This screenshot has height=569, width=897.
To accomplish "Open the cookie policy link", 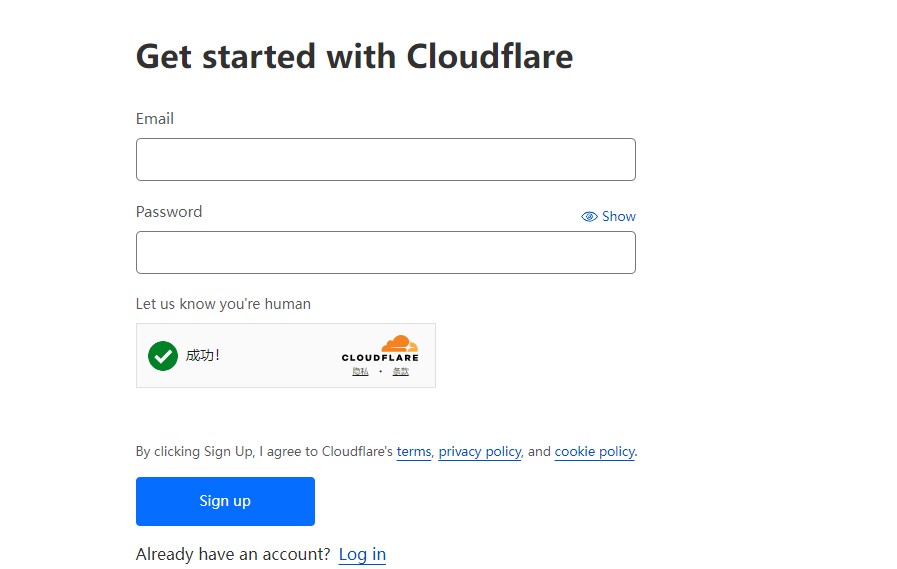I will pyautogui.click(x=594, y=452).
